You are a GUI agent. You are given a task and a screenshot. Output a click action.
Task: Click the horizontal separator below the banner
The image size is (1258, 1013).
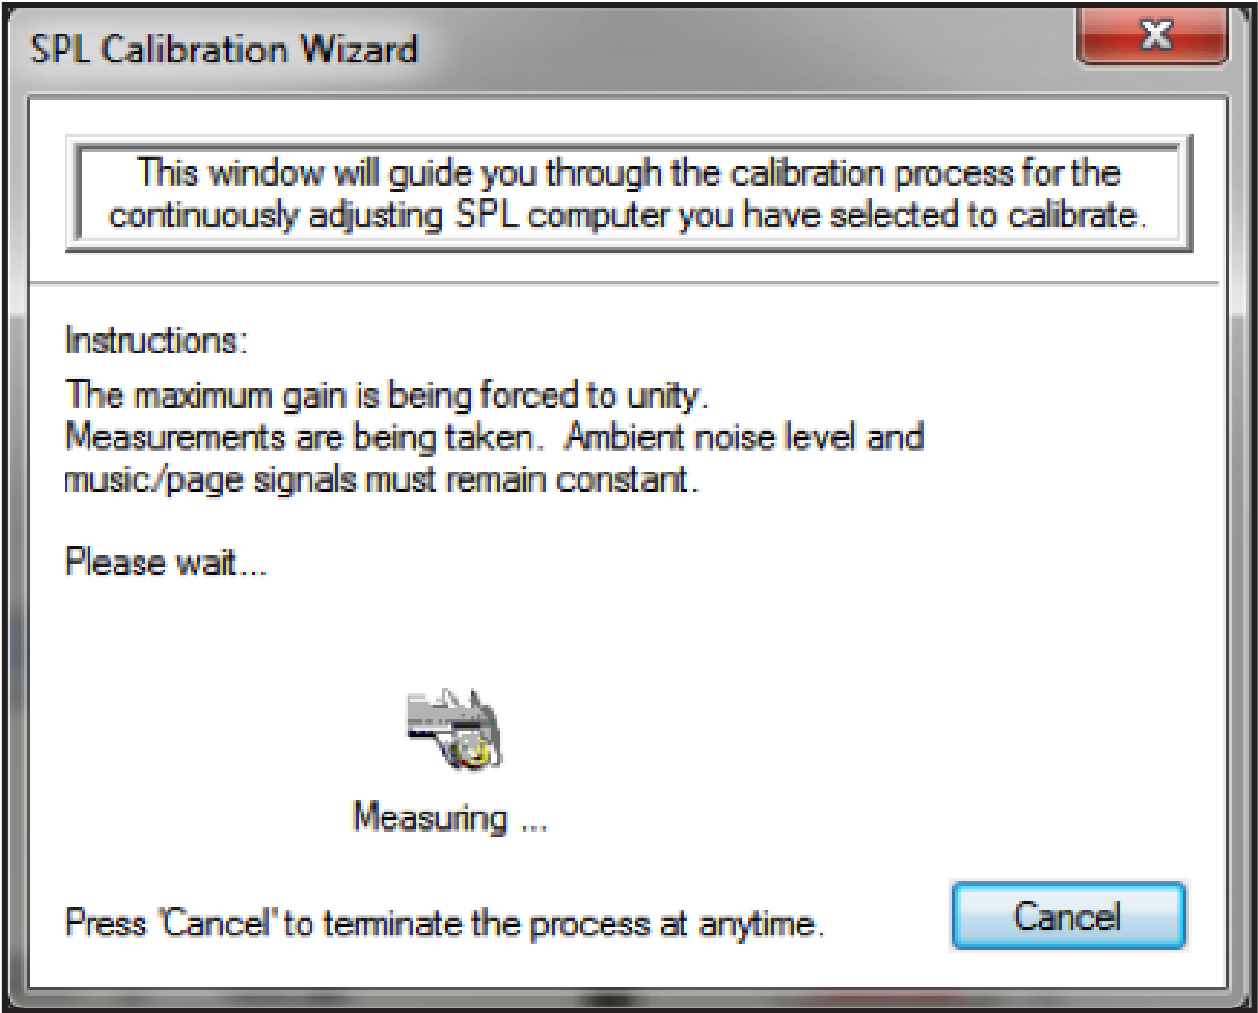628,281
